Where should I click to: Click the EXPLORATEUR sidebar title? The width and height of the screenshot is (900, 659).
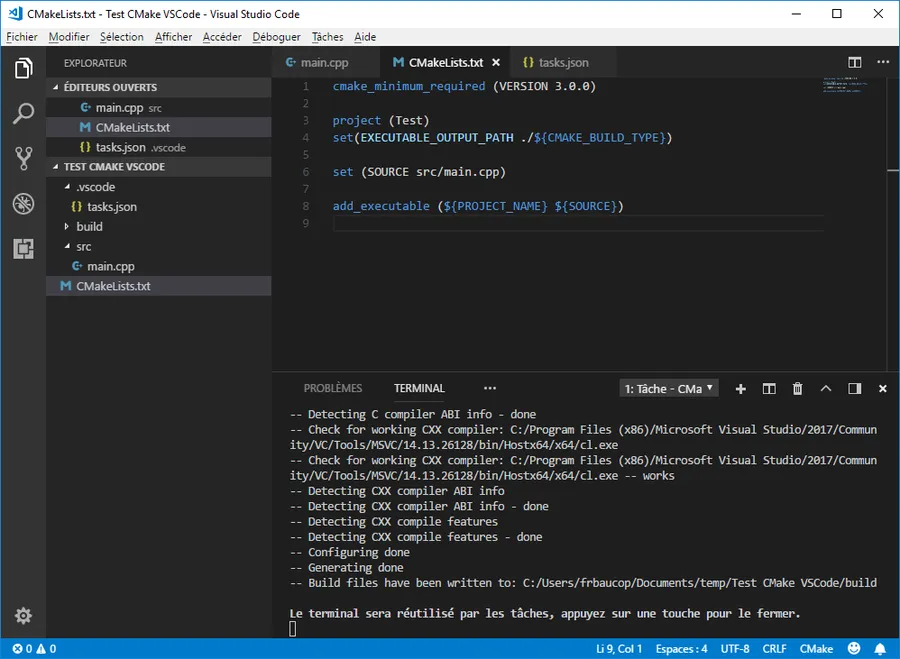[95, 63]
